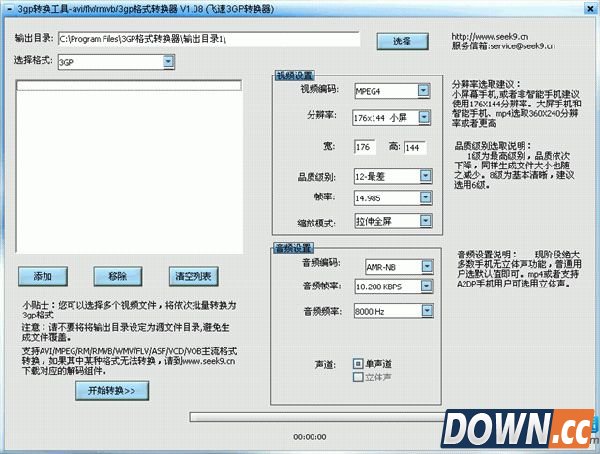Screen dimensions: 600x454
Task: Click the conversion progress bar
Action: [x=318, y=417]
